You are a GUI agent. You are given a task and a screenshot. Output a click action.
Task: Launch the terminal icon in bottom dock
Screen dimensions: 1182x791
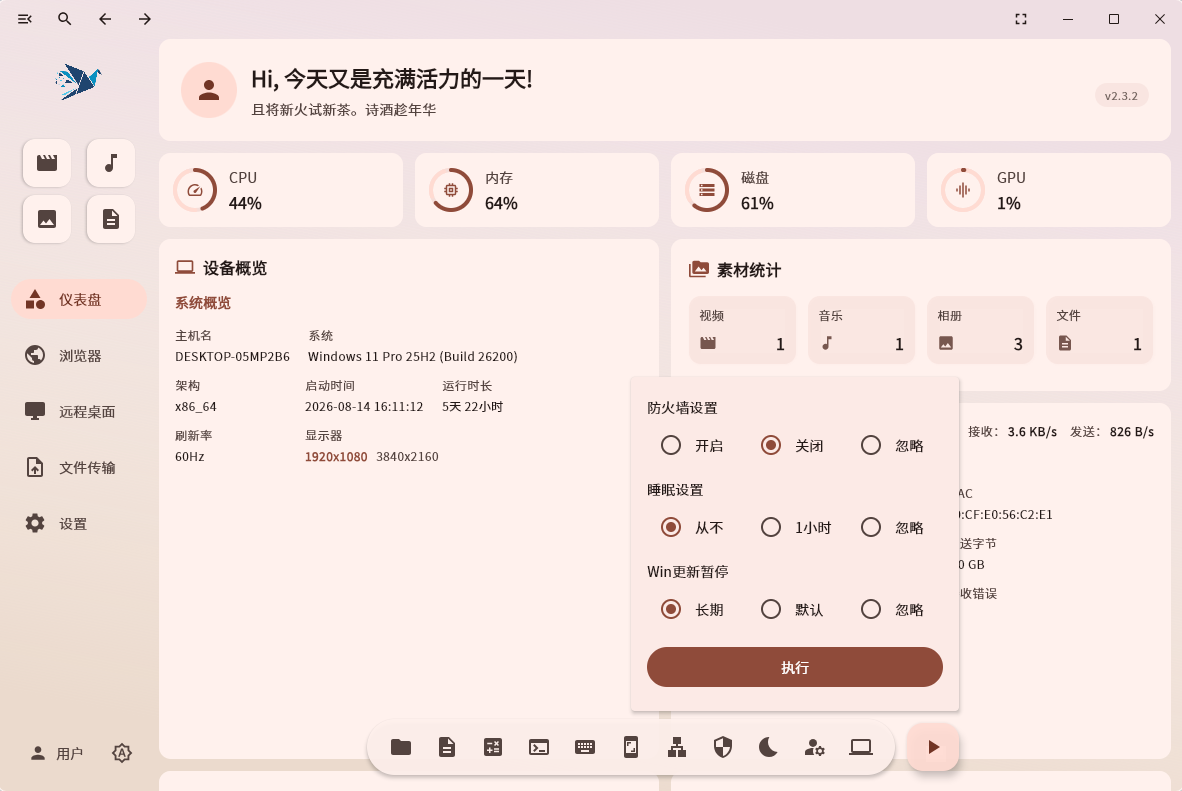coord(539,747)
